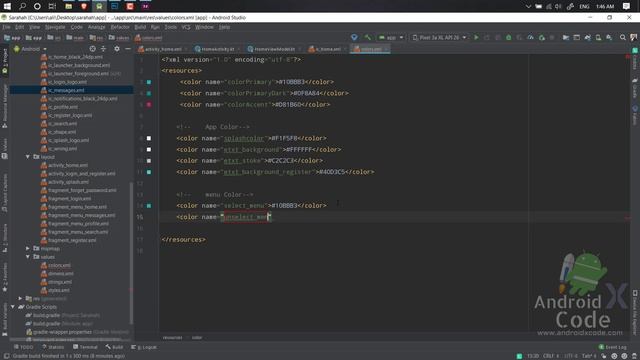Expand the res (generated) folder
640x360 pixels.
[20, 298]
